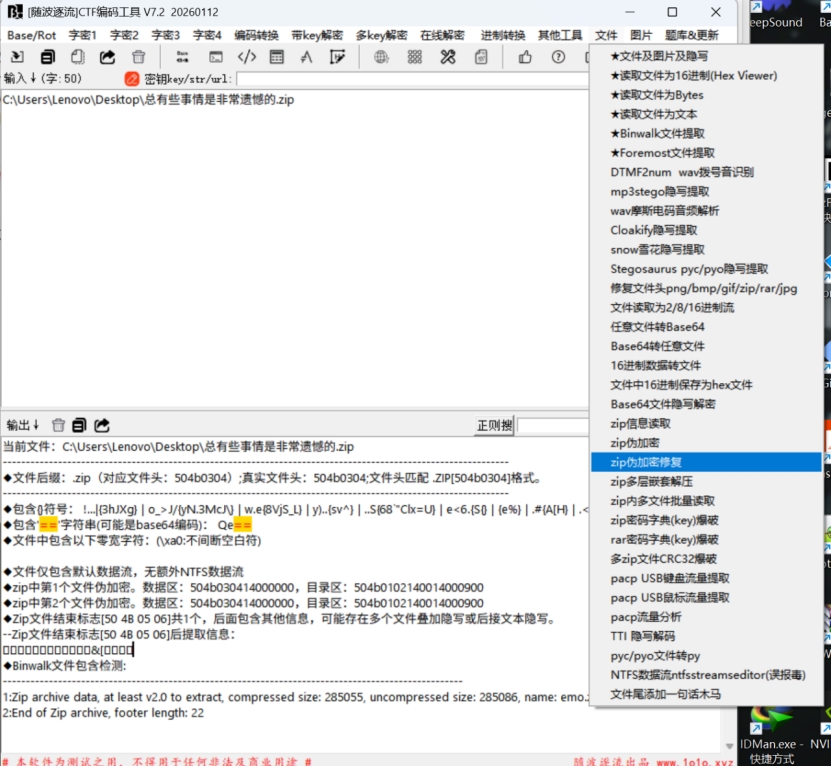This screenshot has width=831, height=766.
Task: Select mp3stego隐写提取 entry
Action: [x=706, y=191]
